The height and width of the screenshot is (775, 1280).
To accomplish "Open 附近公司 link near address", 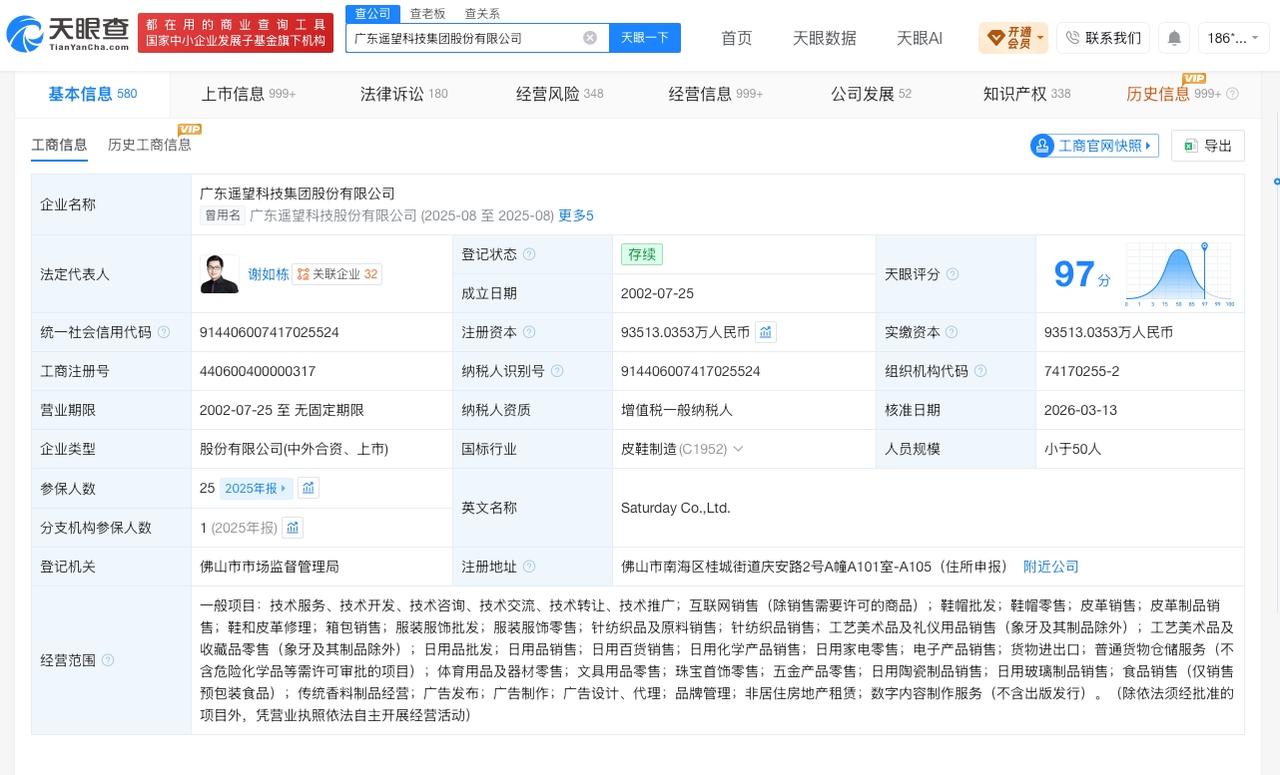I will click(x=1051, y=567).
